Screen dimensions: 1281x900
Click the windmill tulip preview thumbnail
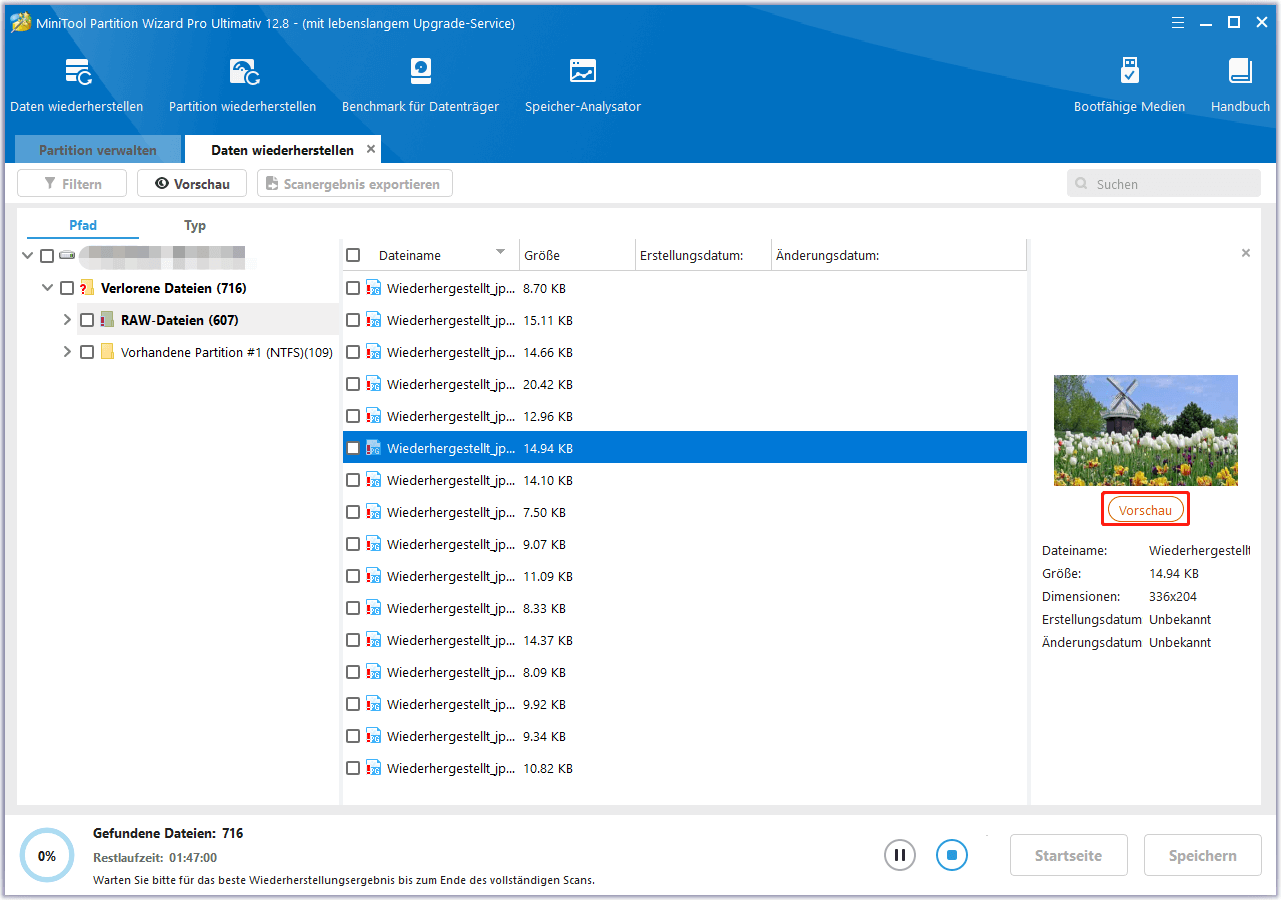click(x=1146, y=430)
